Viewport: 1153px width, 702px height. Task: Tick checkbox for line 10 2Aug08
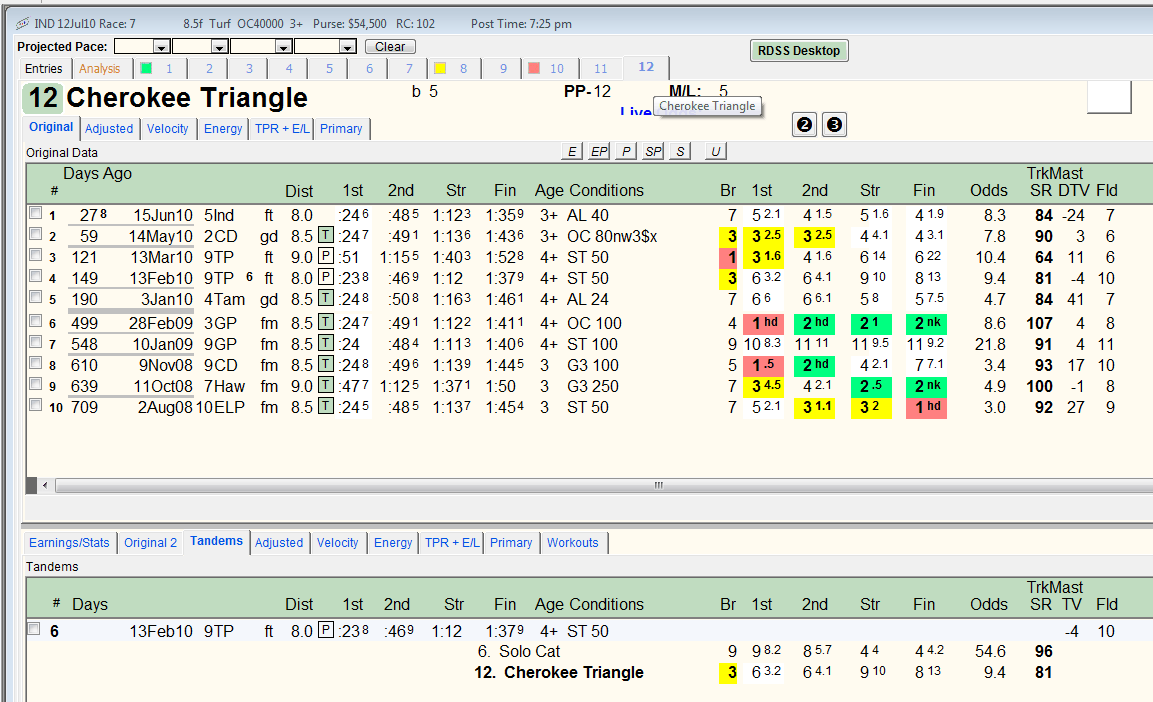click(x=35, y=405)
